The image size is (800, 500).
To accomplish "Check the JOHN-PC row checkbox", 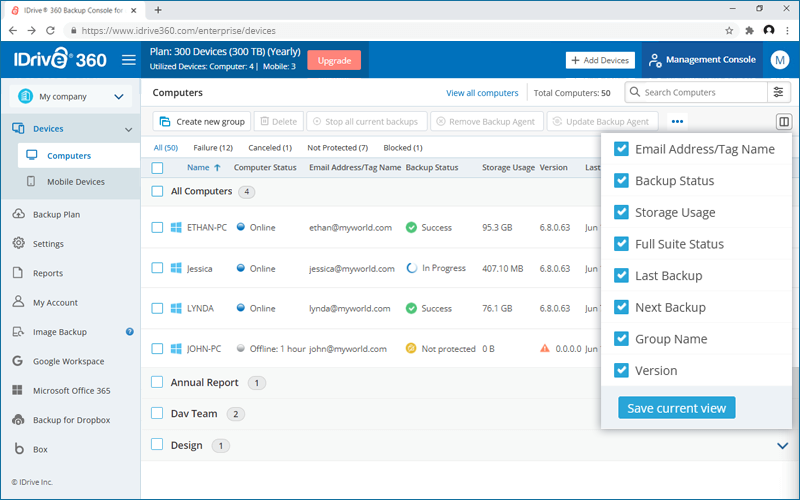I will (157, 348).
